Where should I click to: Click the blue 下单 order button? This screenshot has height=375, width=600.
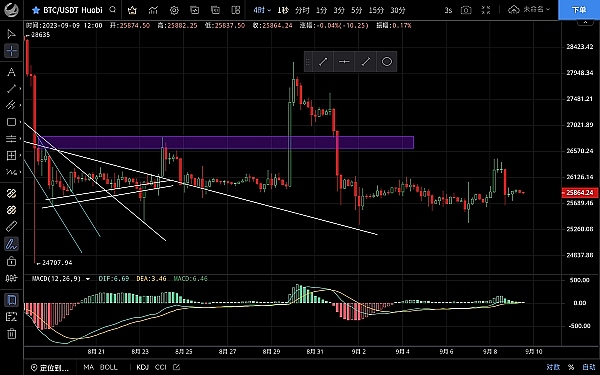coord(579,10)
